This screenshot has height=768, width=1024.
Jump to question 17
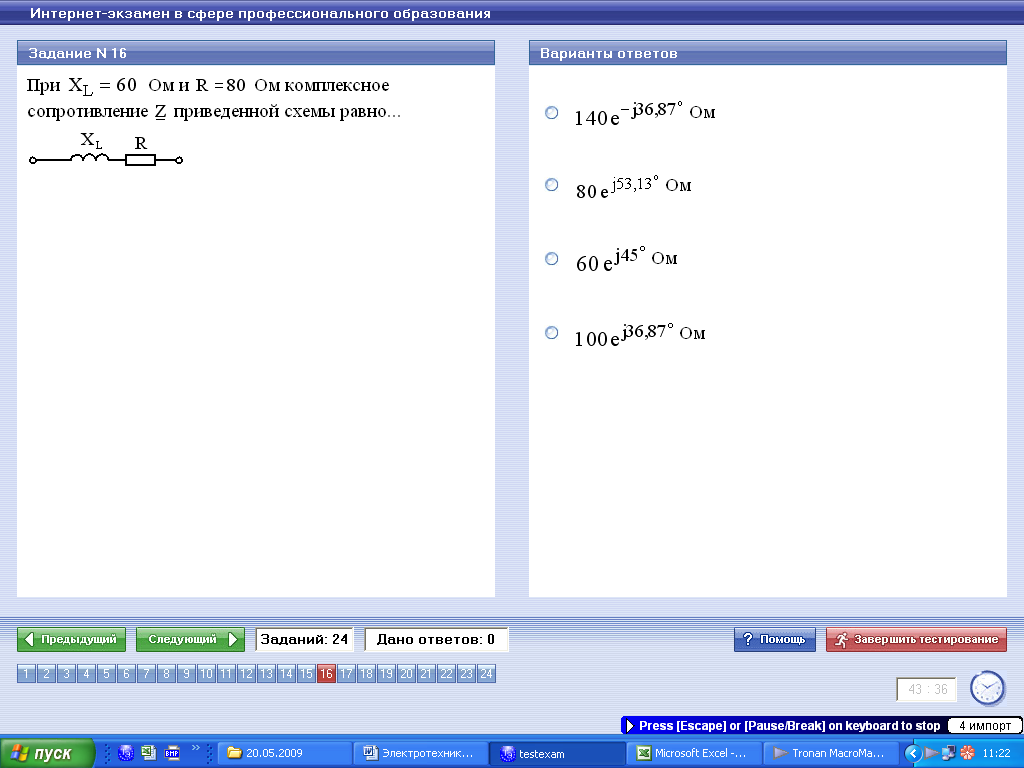(x=346, y=673)
